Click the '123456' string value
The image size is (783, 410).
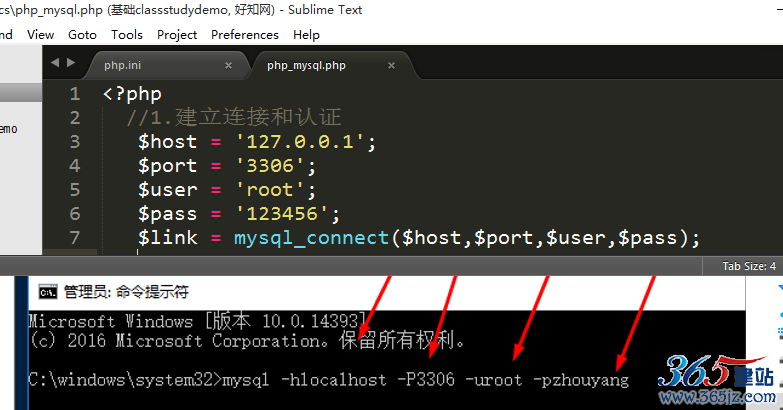282,214
